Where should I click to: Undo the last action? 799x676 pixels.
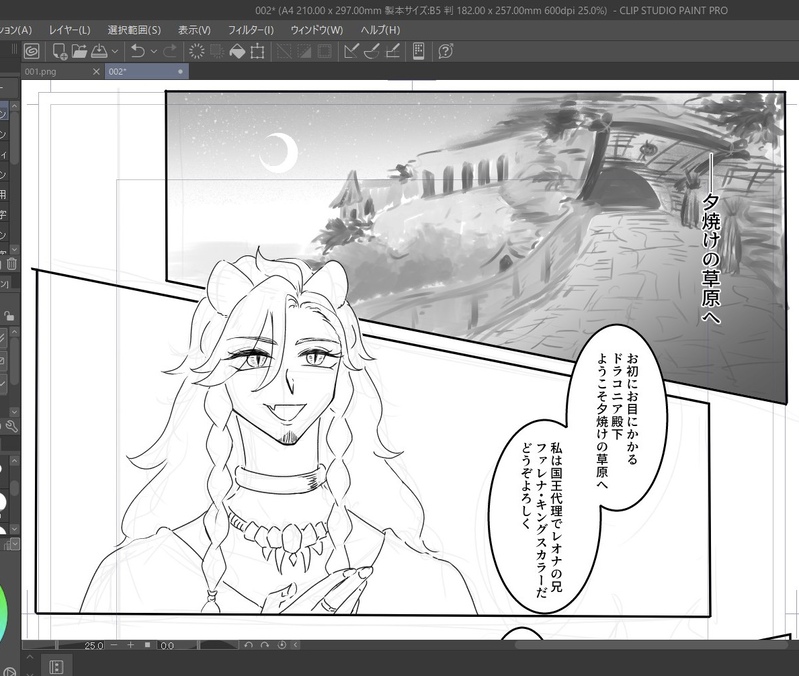pos(138,51)
